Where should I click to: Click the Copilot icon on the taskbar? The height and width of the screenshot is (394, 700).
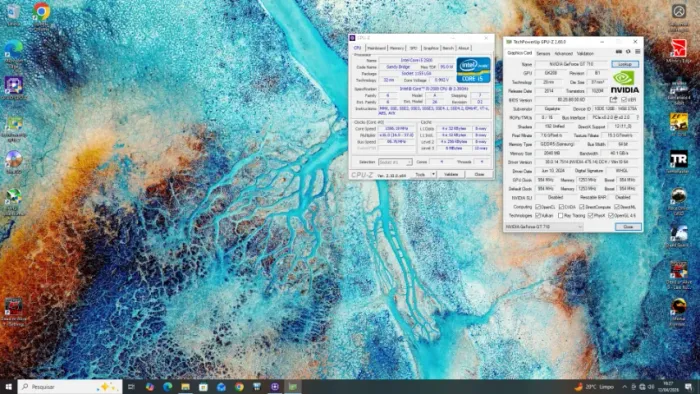pyautogui.click(x=150, y=387)
